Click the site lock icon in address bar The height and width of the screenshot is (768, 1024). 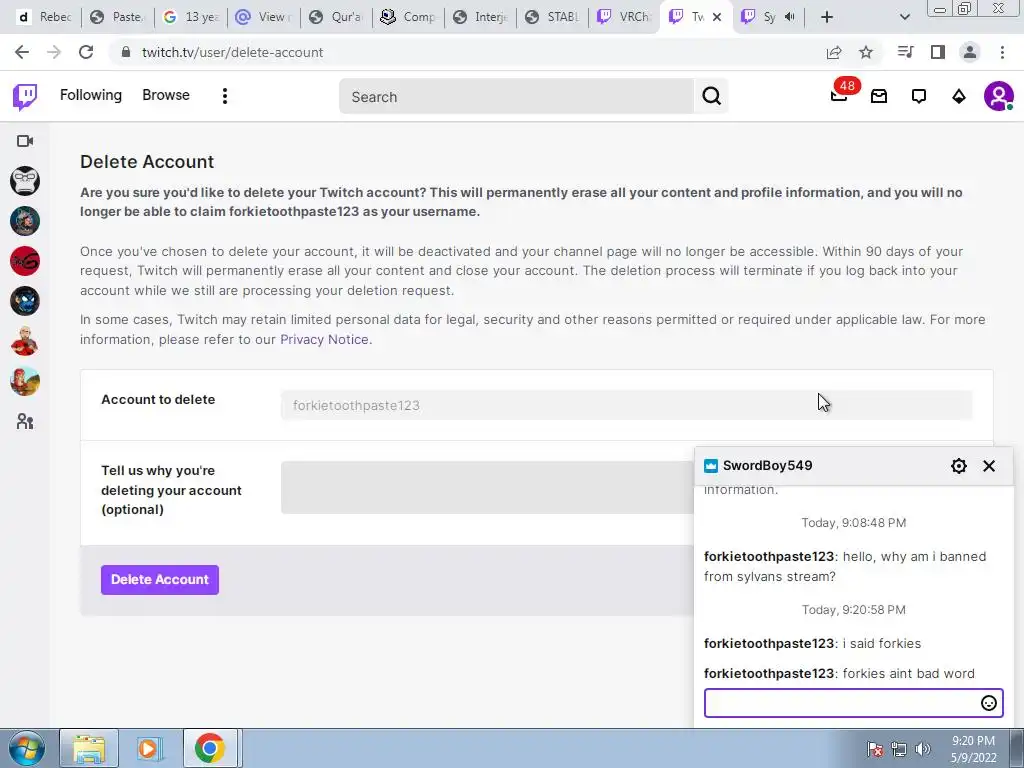[126, 52]
